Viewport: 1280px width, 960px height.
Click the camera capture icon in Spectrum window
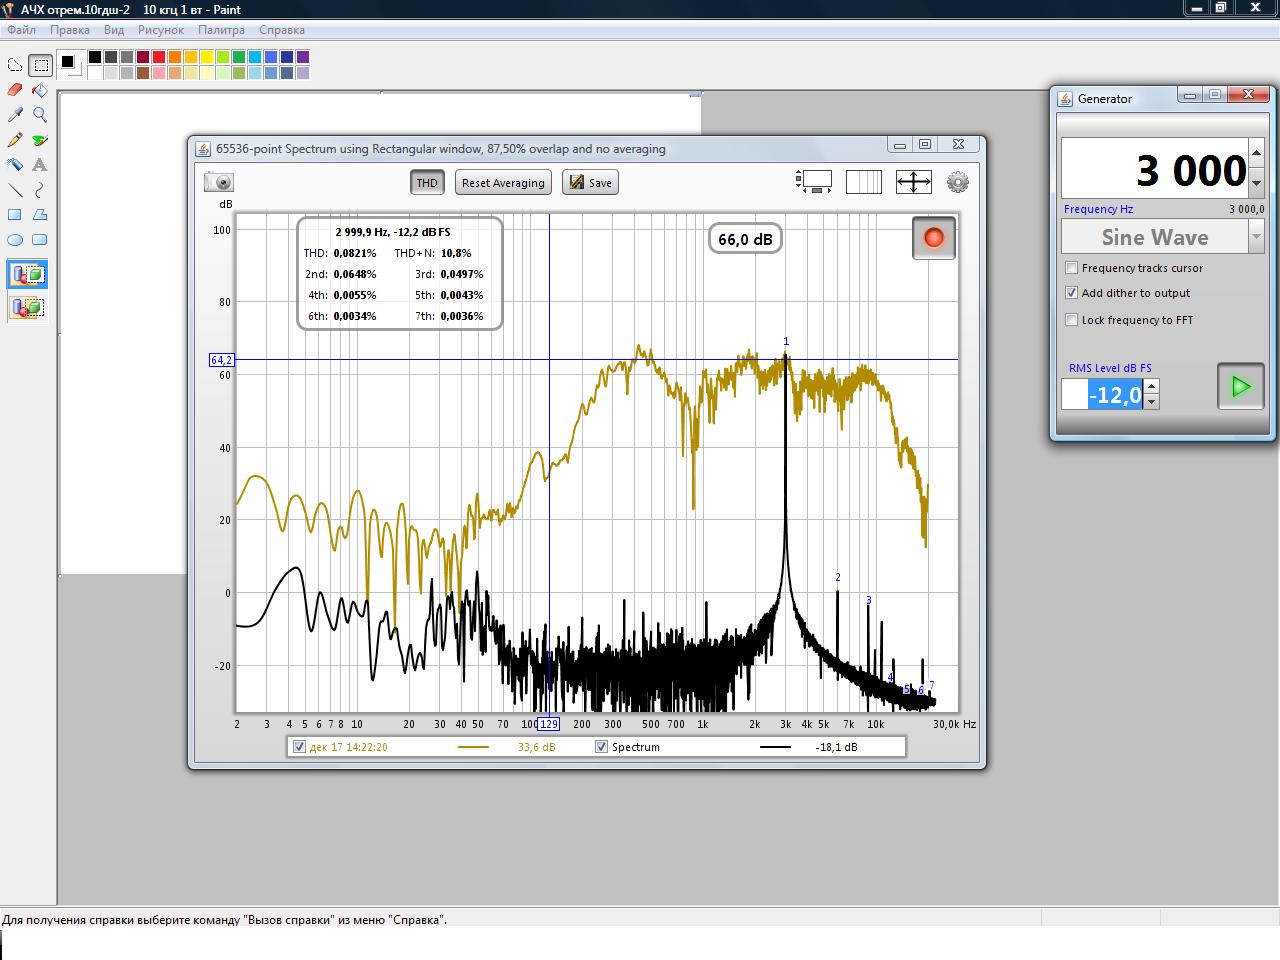pyautogui.click(x=219, y=182)
